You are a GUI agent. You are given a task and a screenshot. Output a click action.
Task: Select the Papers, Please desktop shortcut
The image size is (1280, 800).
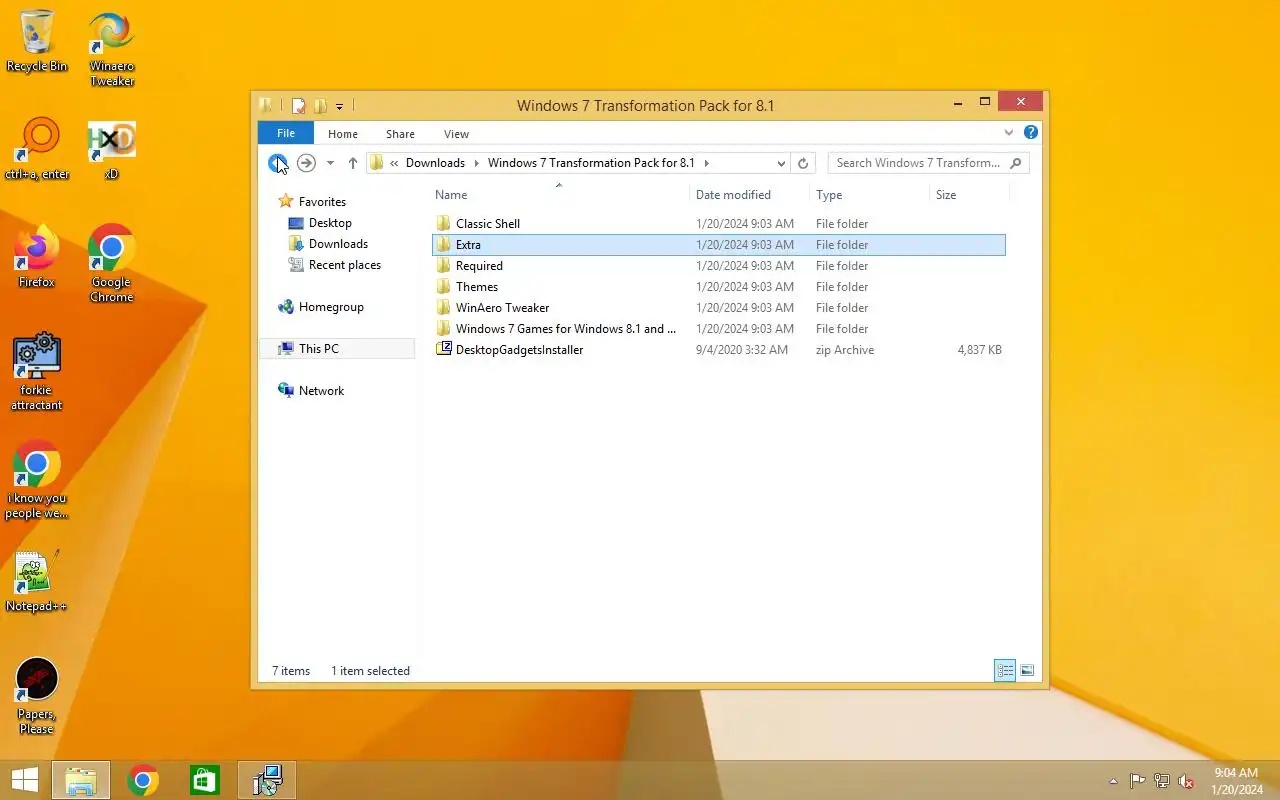point(37,696)
